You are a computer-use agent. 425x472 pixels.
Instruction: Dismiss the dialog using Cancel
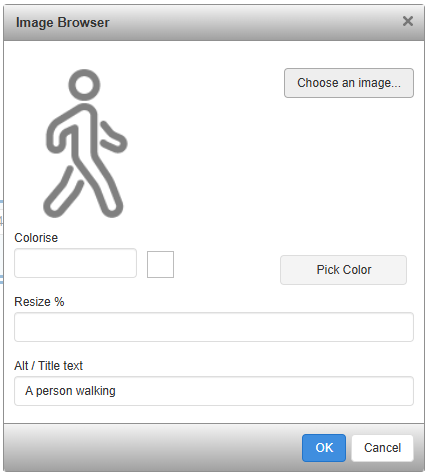pos(382,448)
